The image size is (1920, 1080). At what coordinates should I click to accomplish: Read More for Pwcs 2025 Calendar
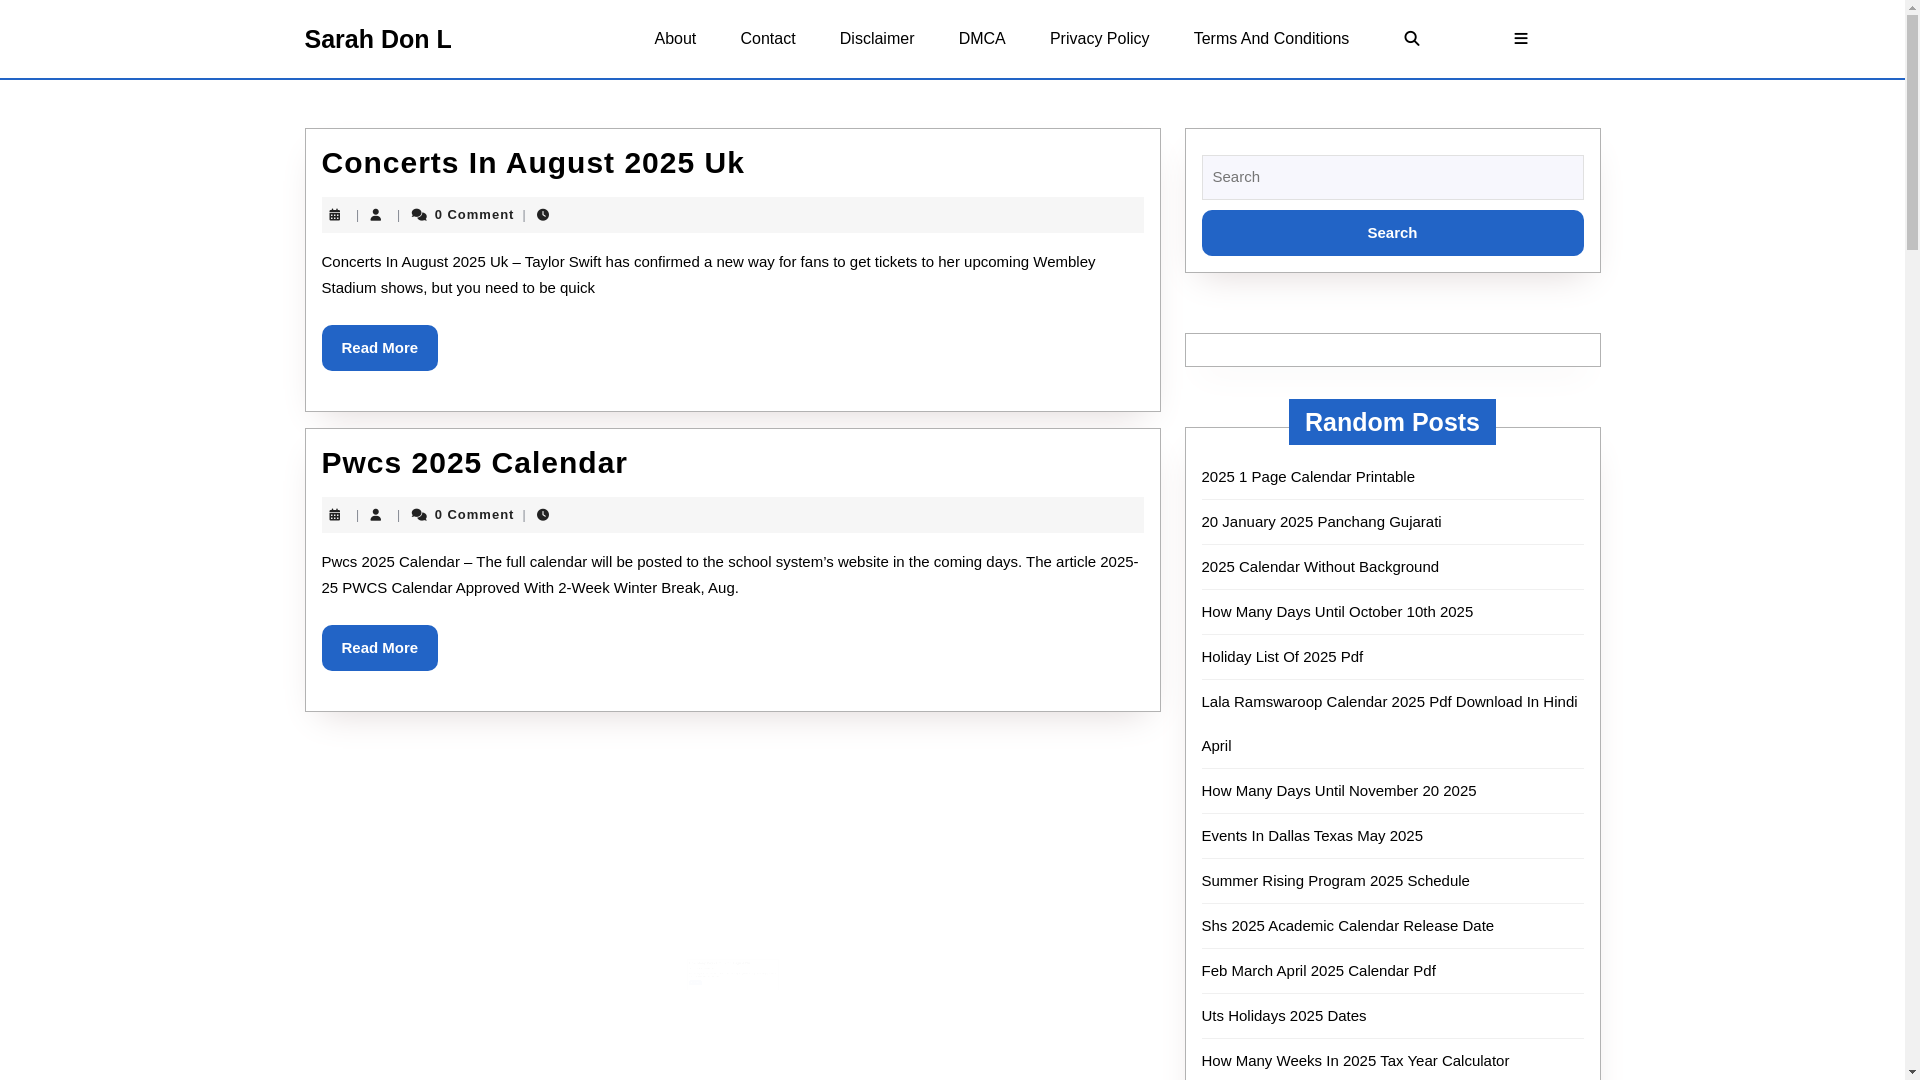pyautogui.click(x=380, y=648)
